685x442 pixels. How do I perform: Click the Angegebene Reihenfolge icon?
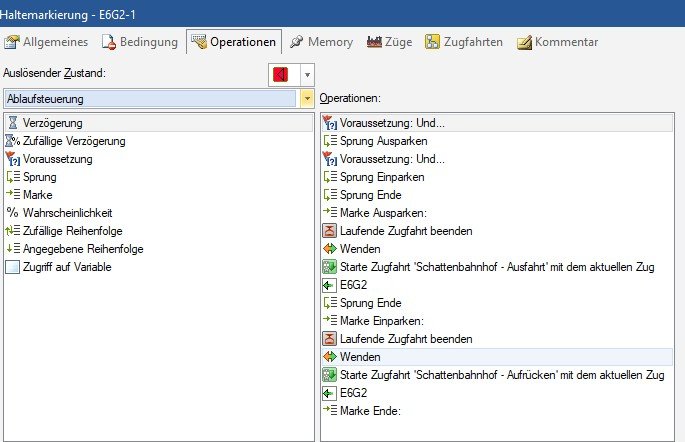[x=12, y=249]
